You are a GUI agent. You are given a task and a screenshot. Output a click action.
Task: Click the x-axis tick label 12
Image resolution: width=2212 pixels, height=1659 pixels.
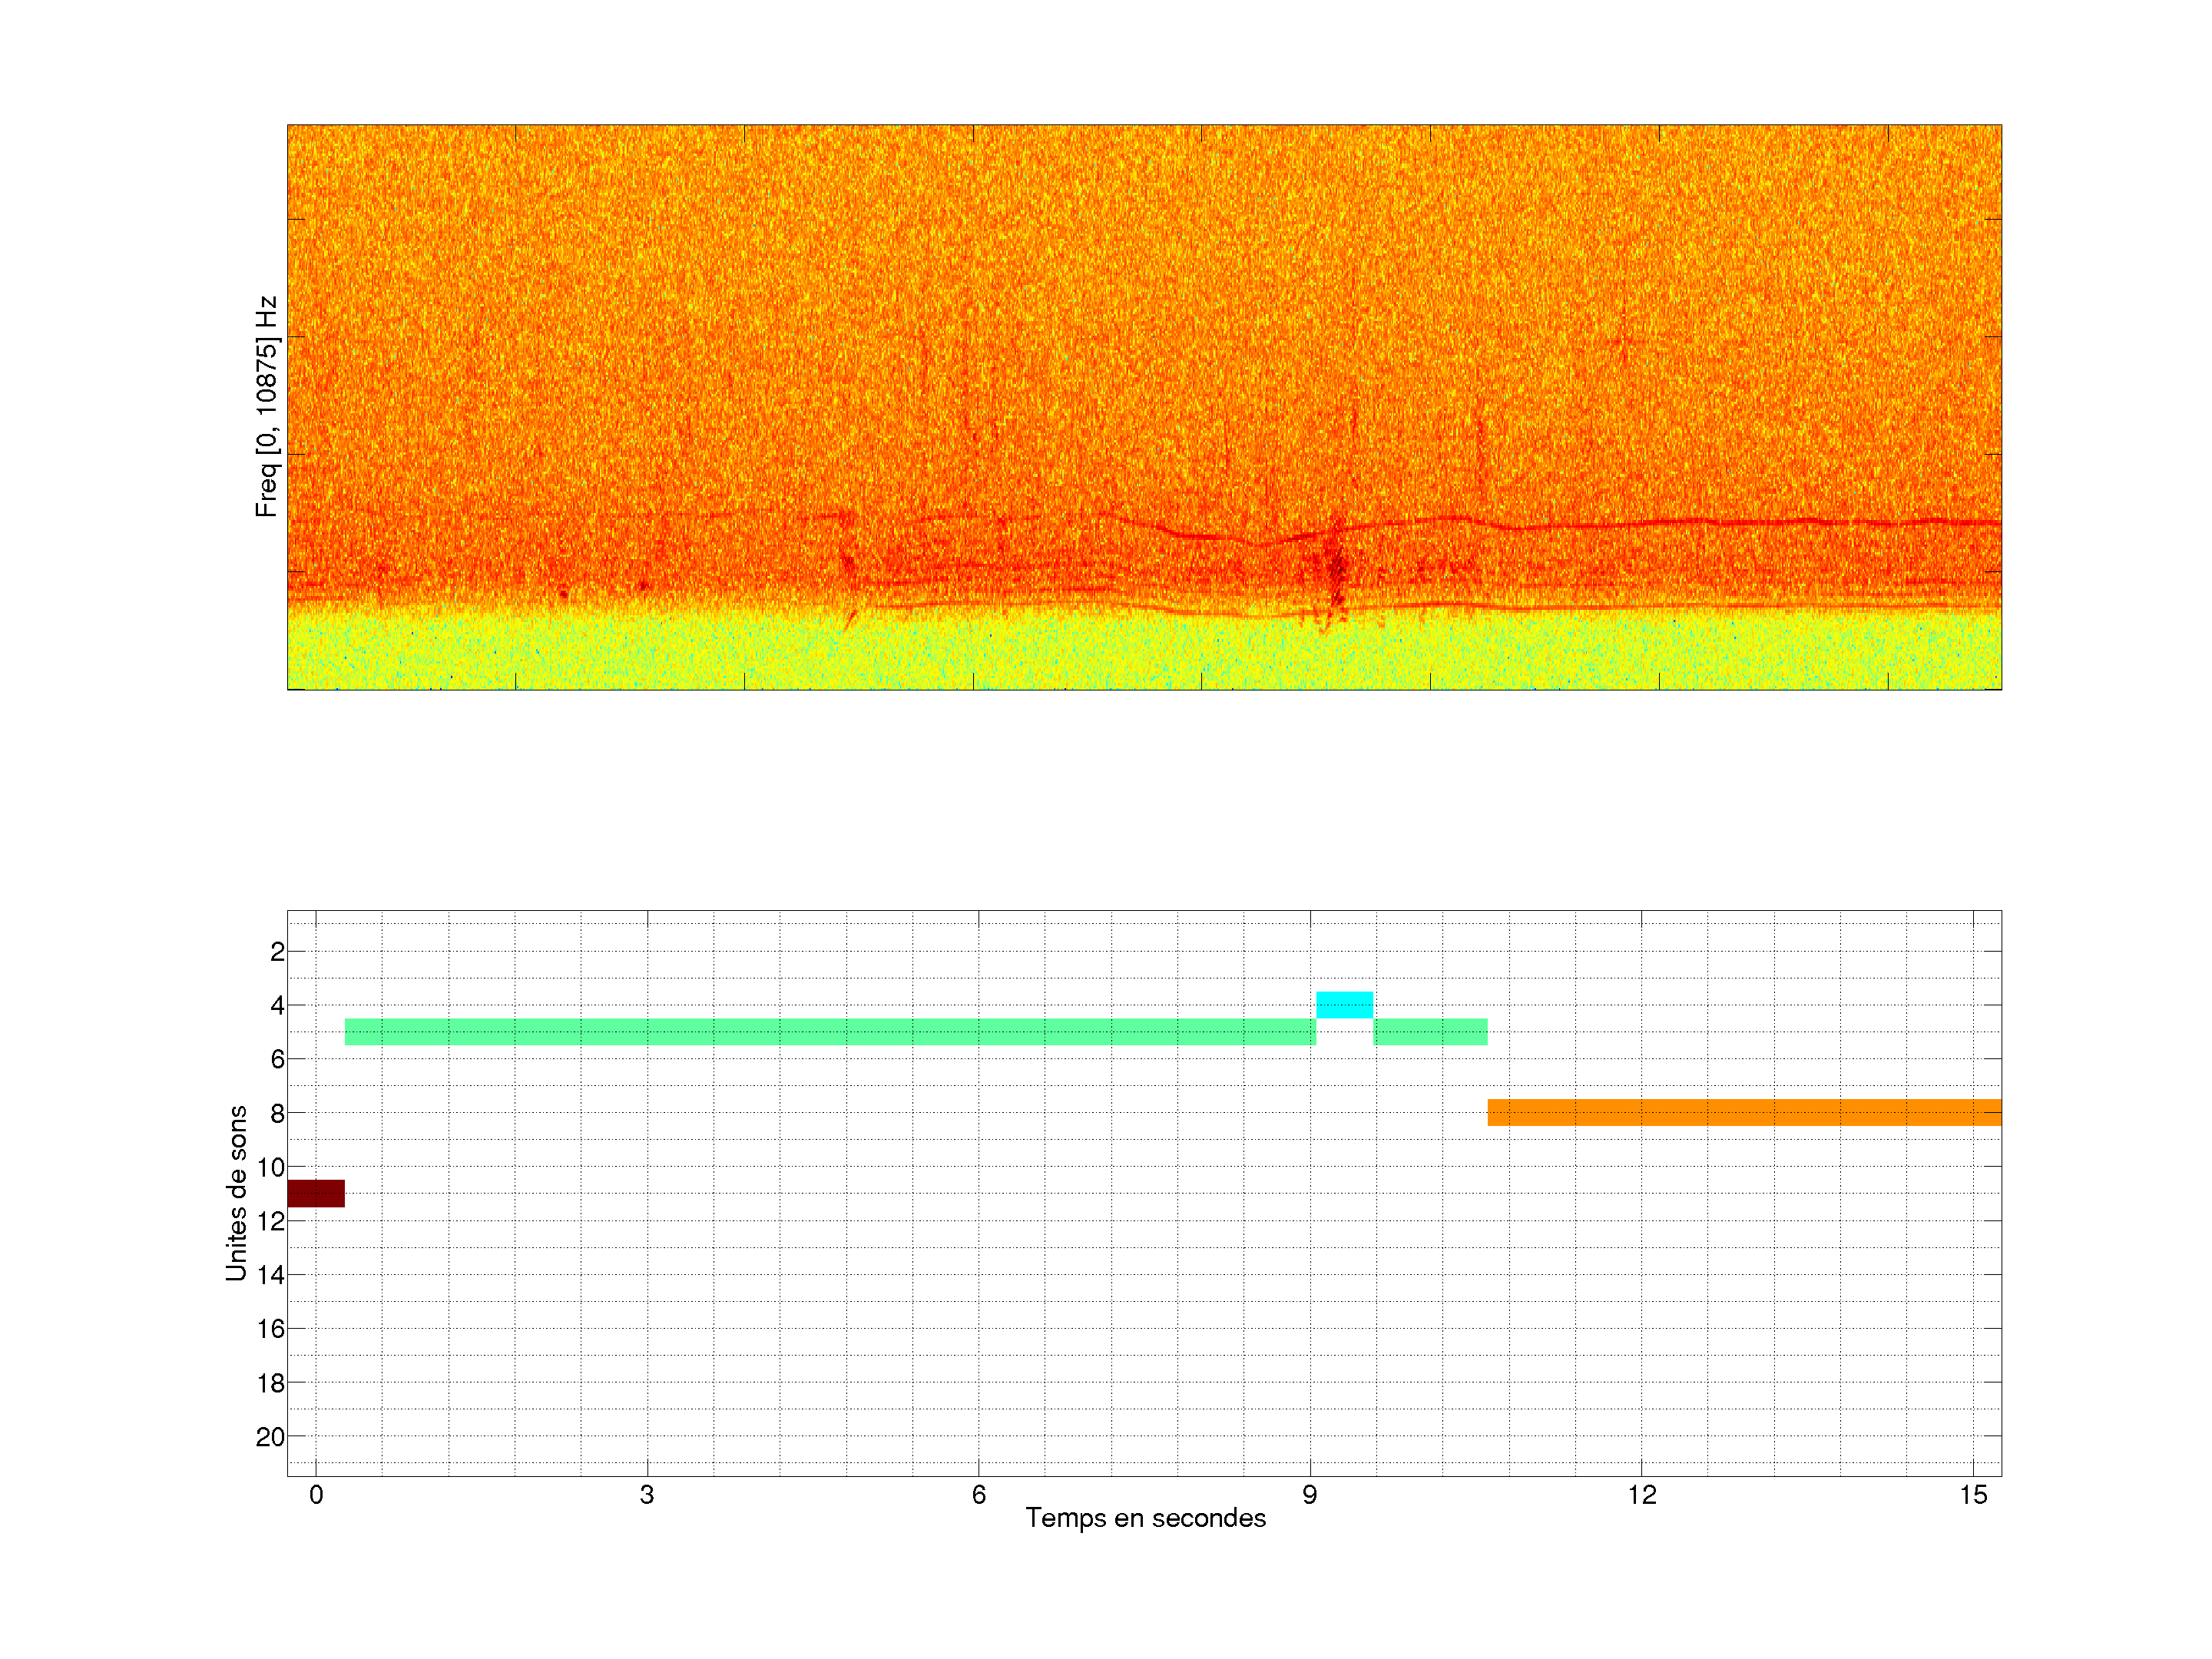tap(1641, 1495)
